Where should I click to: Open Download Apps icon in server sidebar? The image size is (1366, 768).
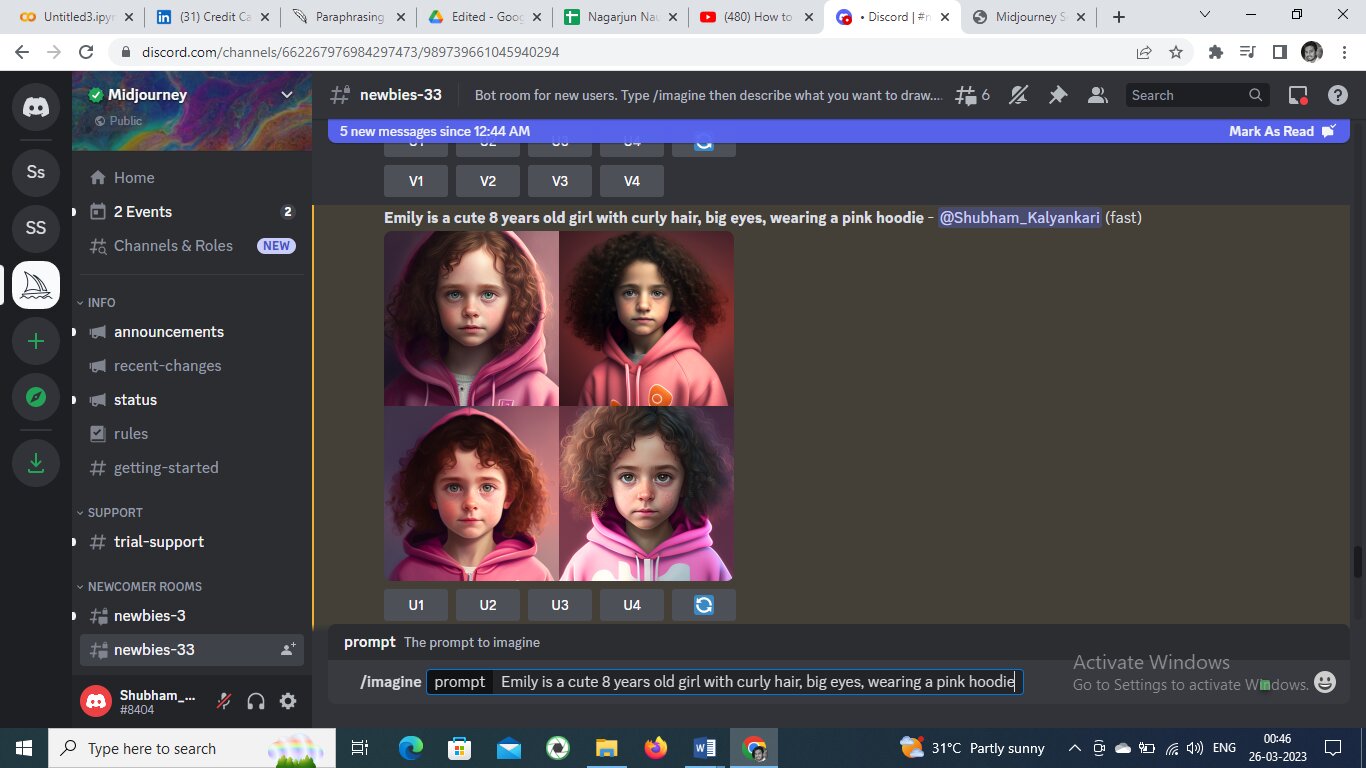click(x=36, y=463)
